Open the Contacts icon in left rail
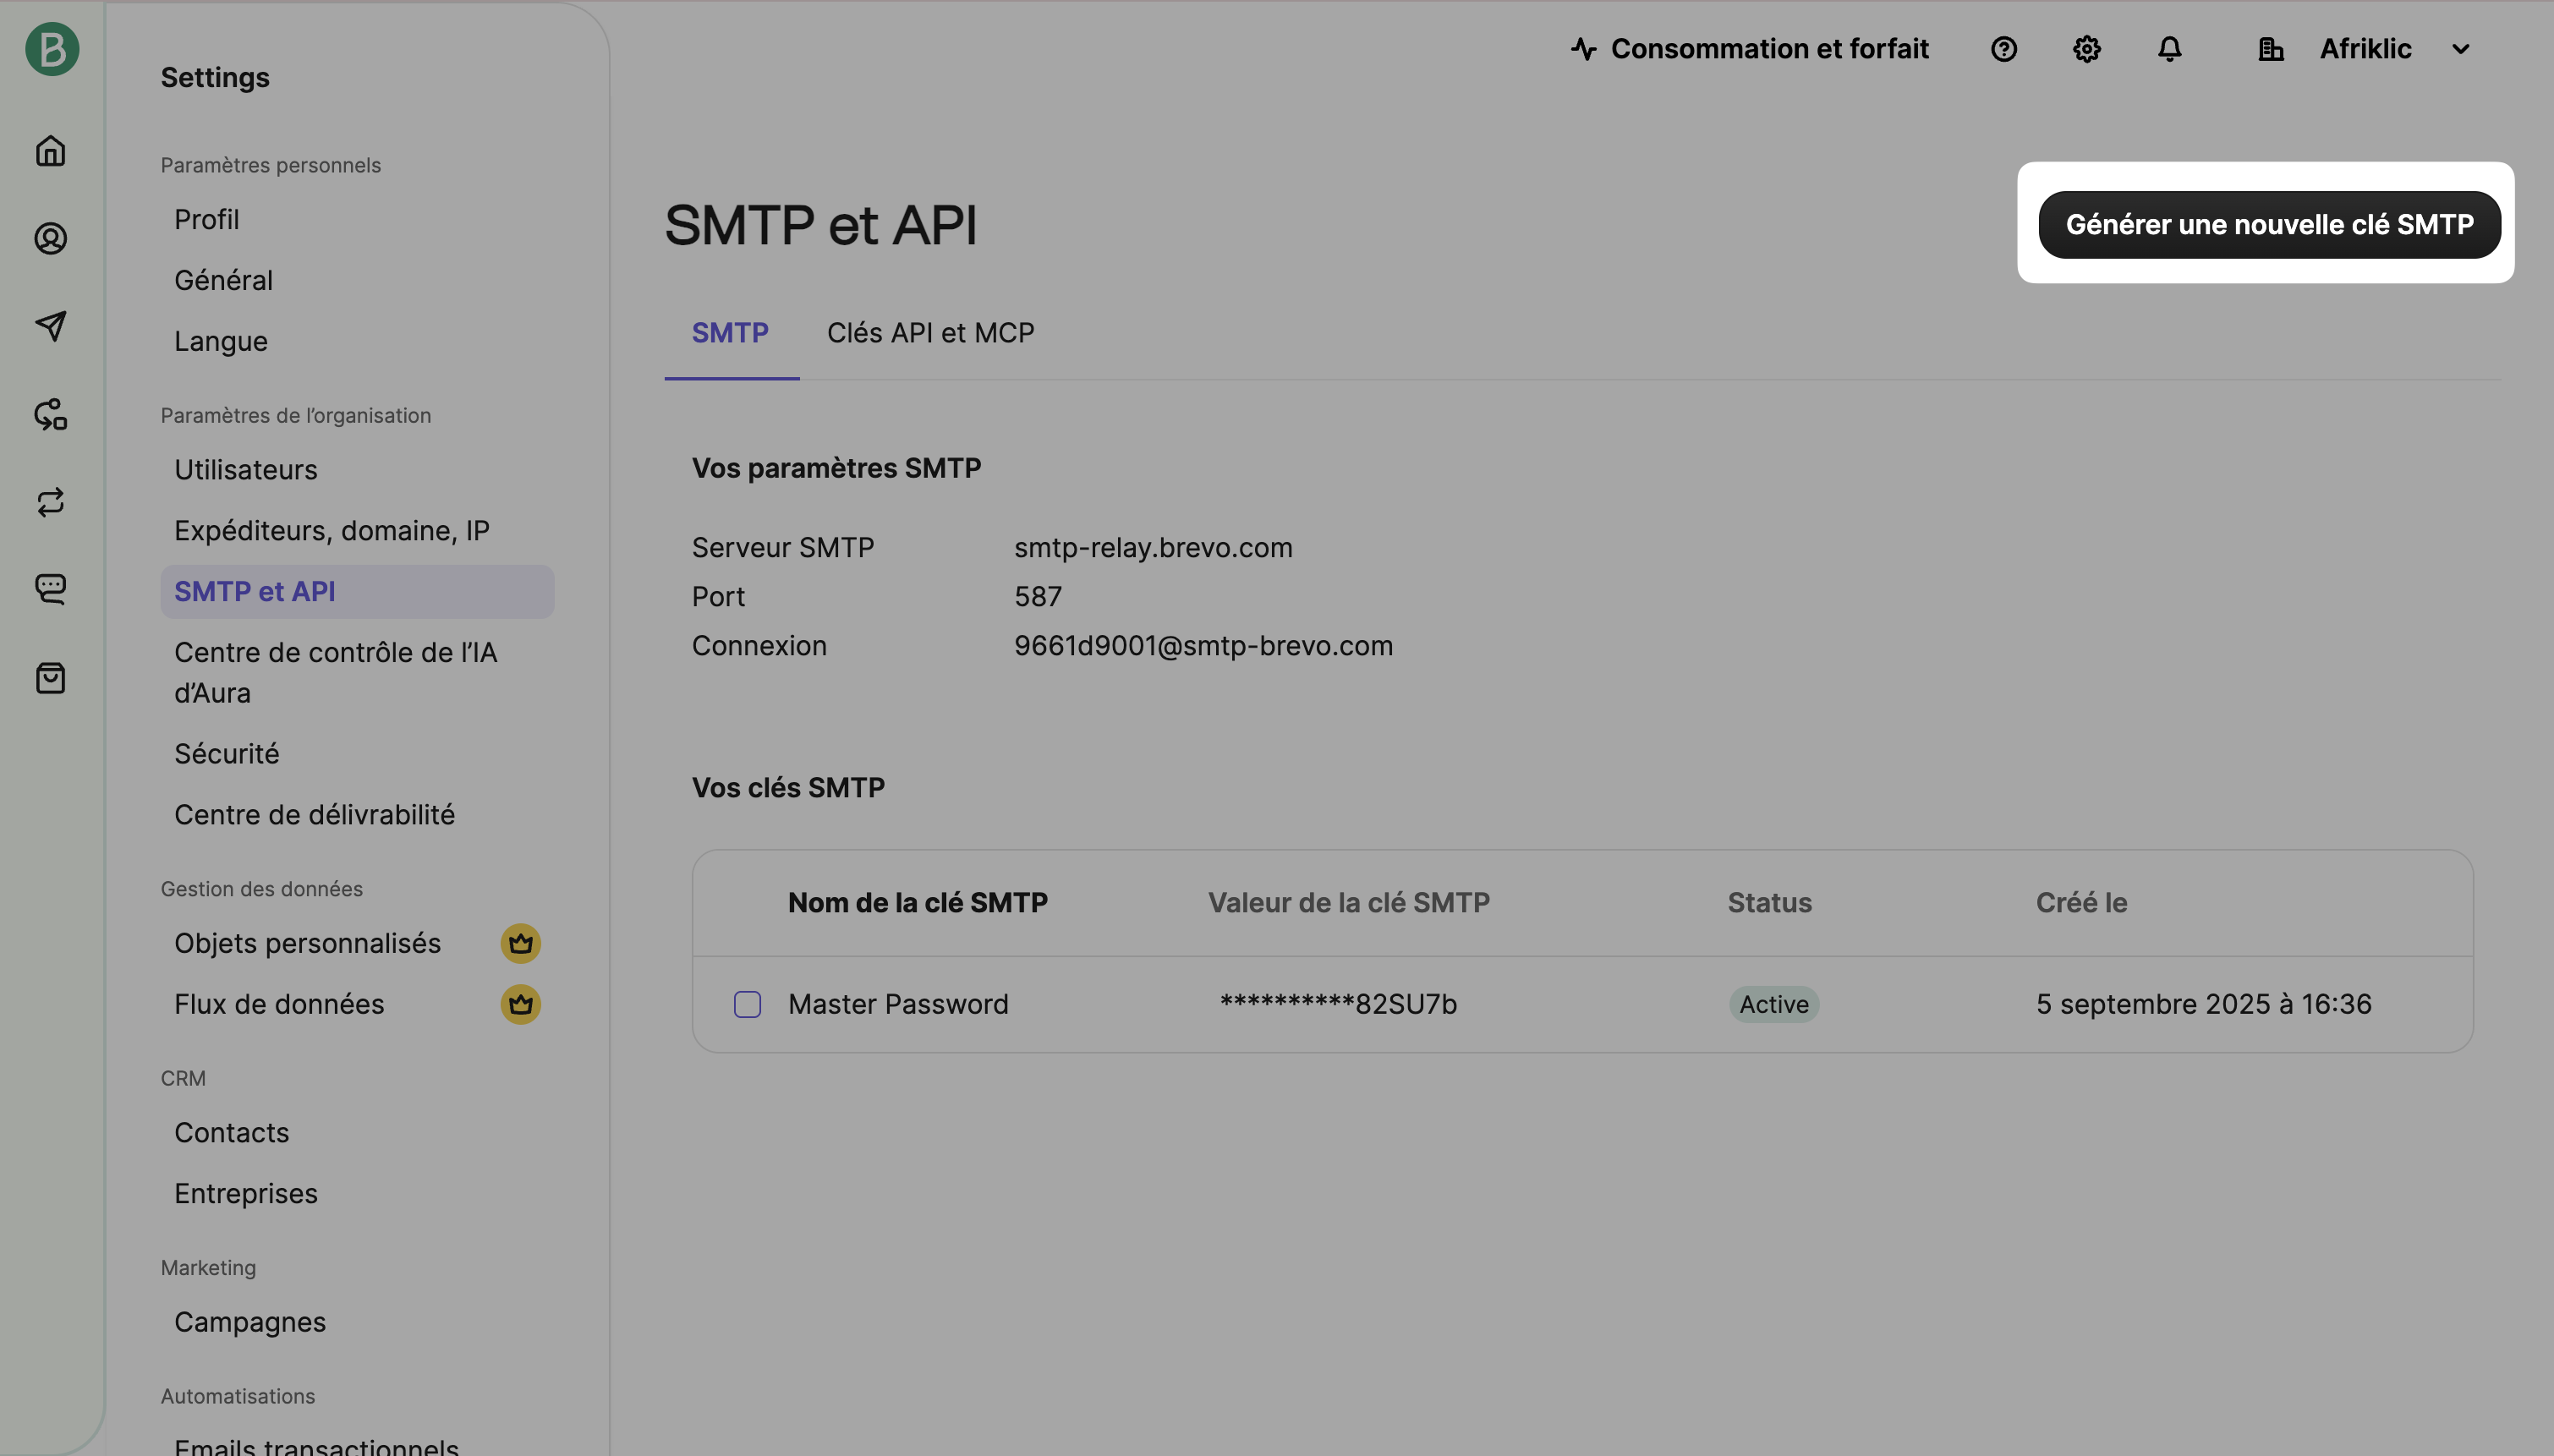Image resolution: width=2554 pixels, height=1456 pixels. coord(51,238)
